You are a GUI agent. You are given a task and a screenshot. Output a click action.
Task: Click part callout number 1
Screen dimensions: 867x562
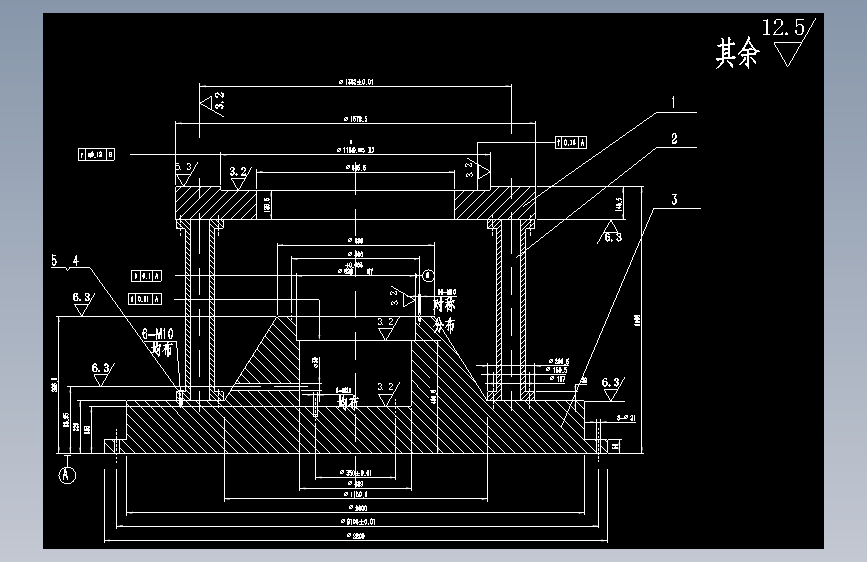(x=673, y=102)
